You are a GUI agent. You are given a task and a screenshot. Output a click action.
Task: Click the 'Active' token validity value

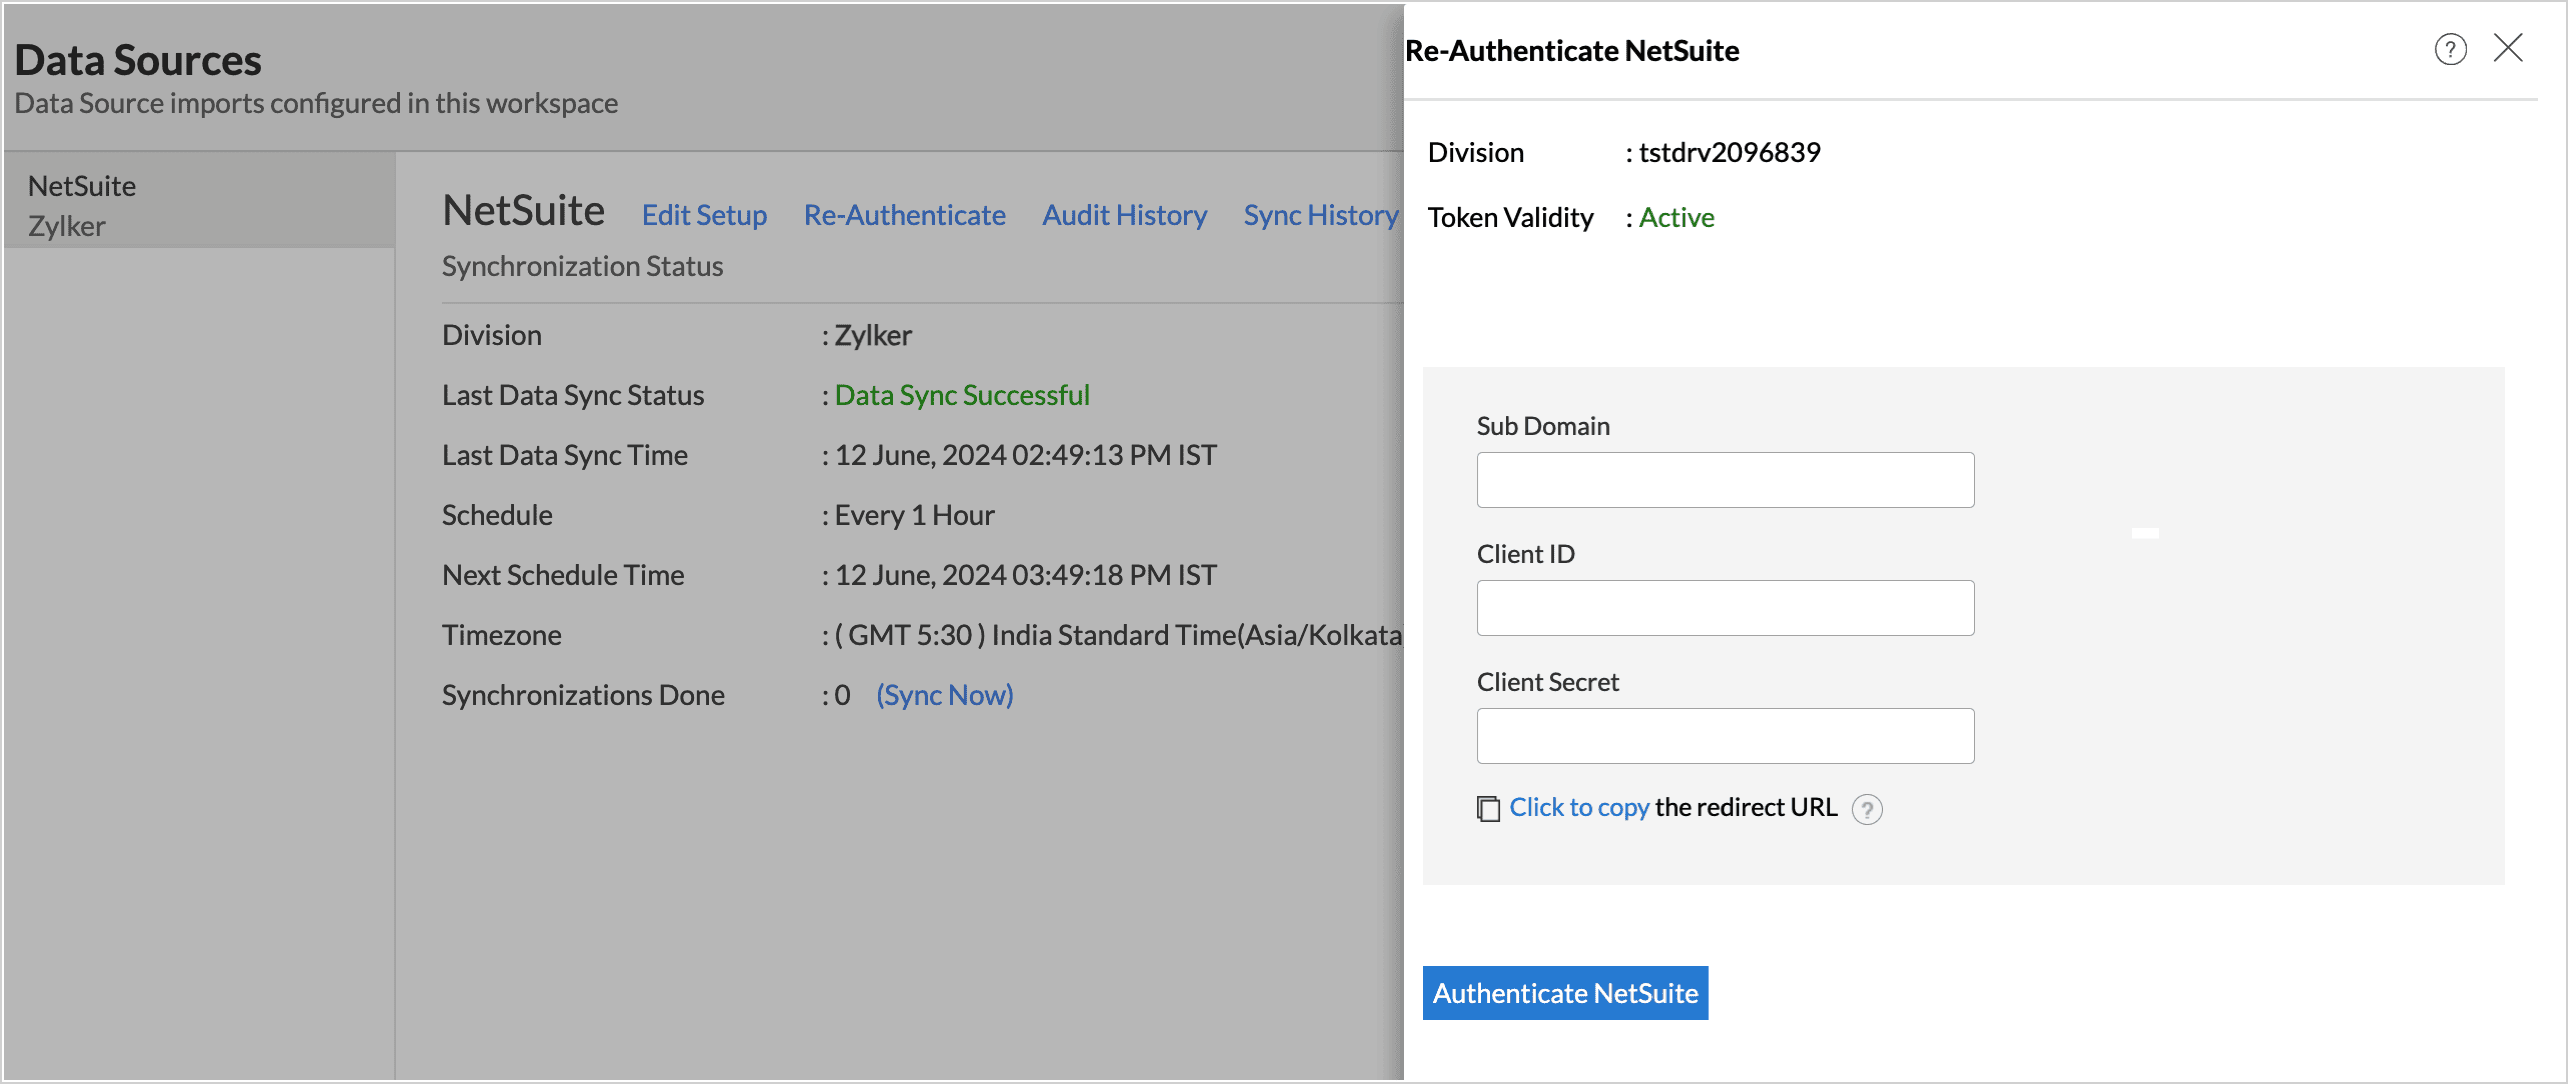tap(1676, 217)
